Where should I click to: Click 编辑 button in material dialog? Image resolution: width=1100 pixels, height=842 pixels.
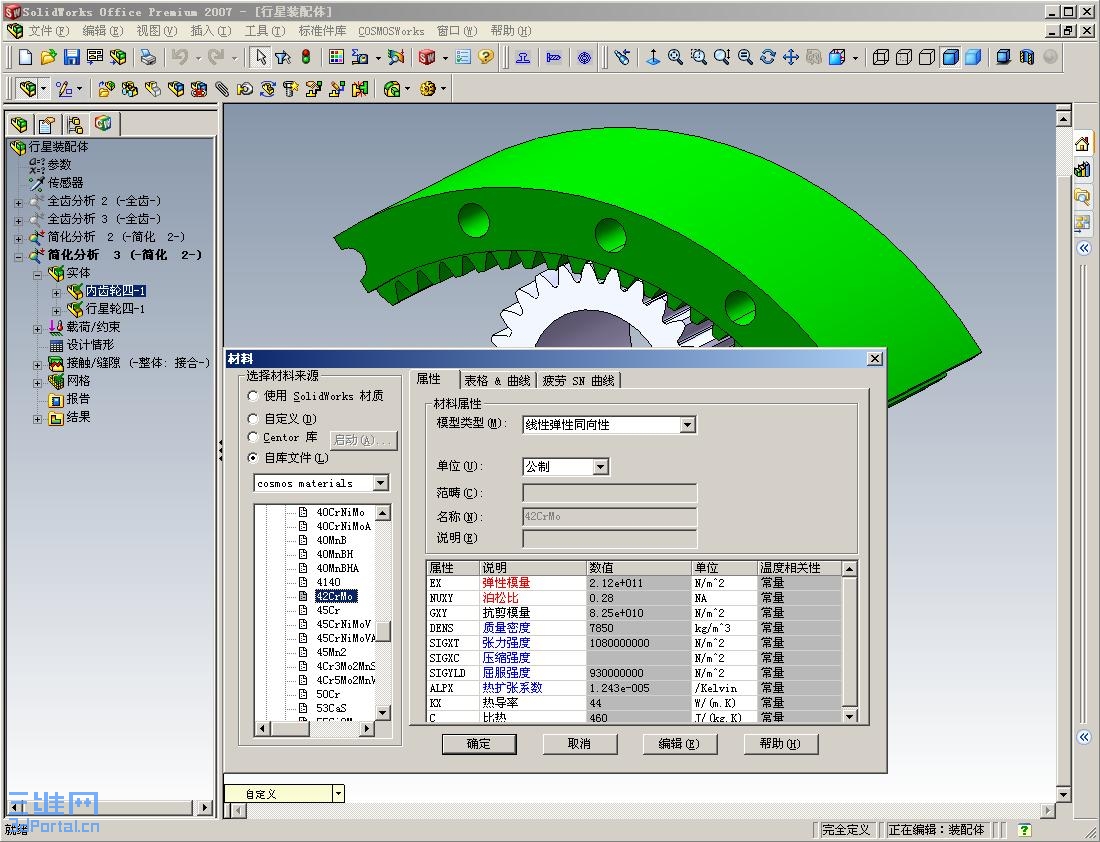[680, 744]
